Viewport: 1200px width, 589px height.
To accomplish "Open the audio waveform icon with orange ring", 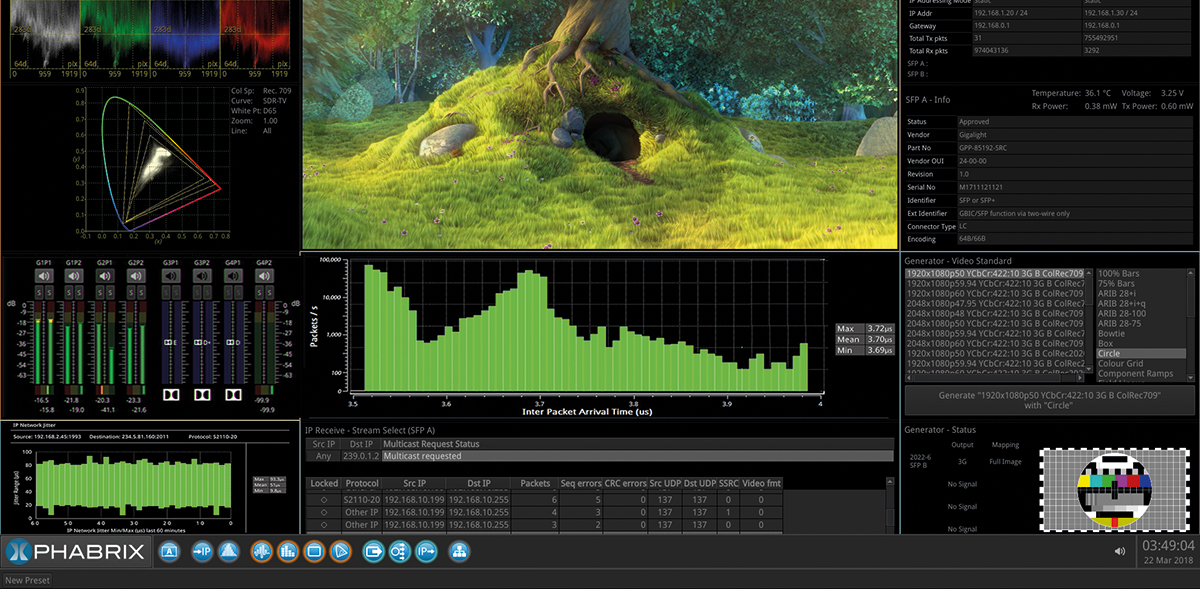I will pos(263,551).
